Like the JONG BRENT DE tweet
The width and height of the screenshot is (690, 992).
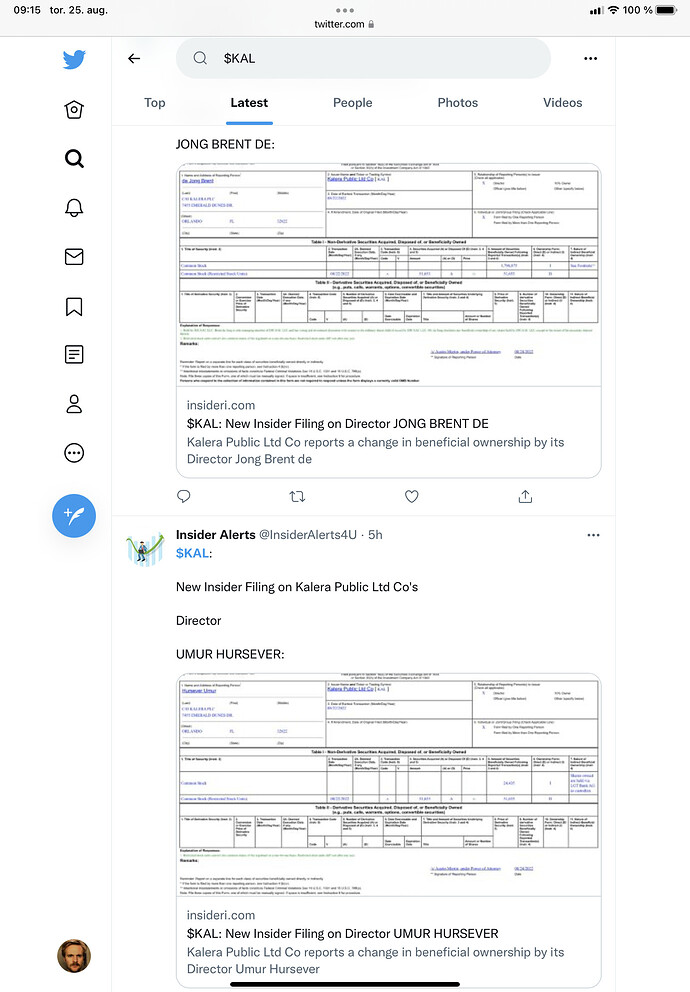(x=412, y=497)
